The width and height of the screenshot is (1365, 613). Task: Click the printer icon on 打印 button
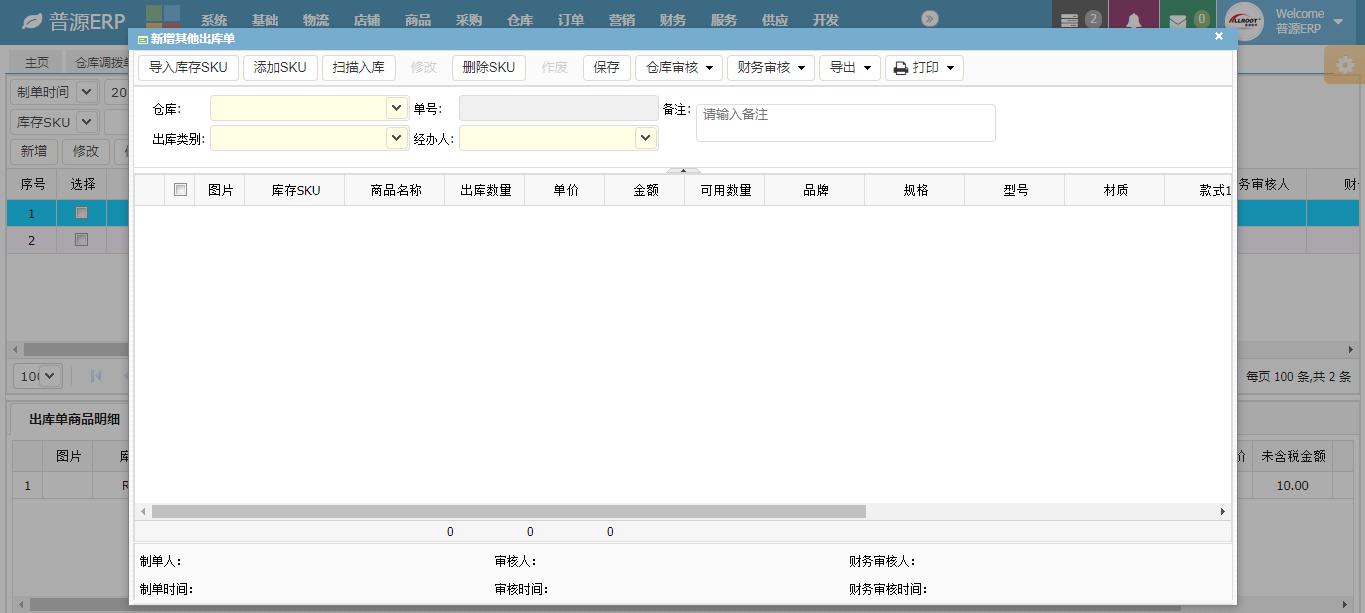900,68
